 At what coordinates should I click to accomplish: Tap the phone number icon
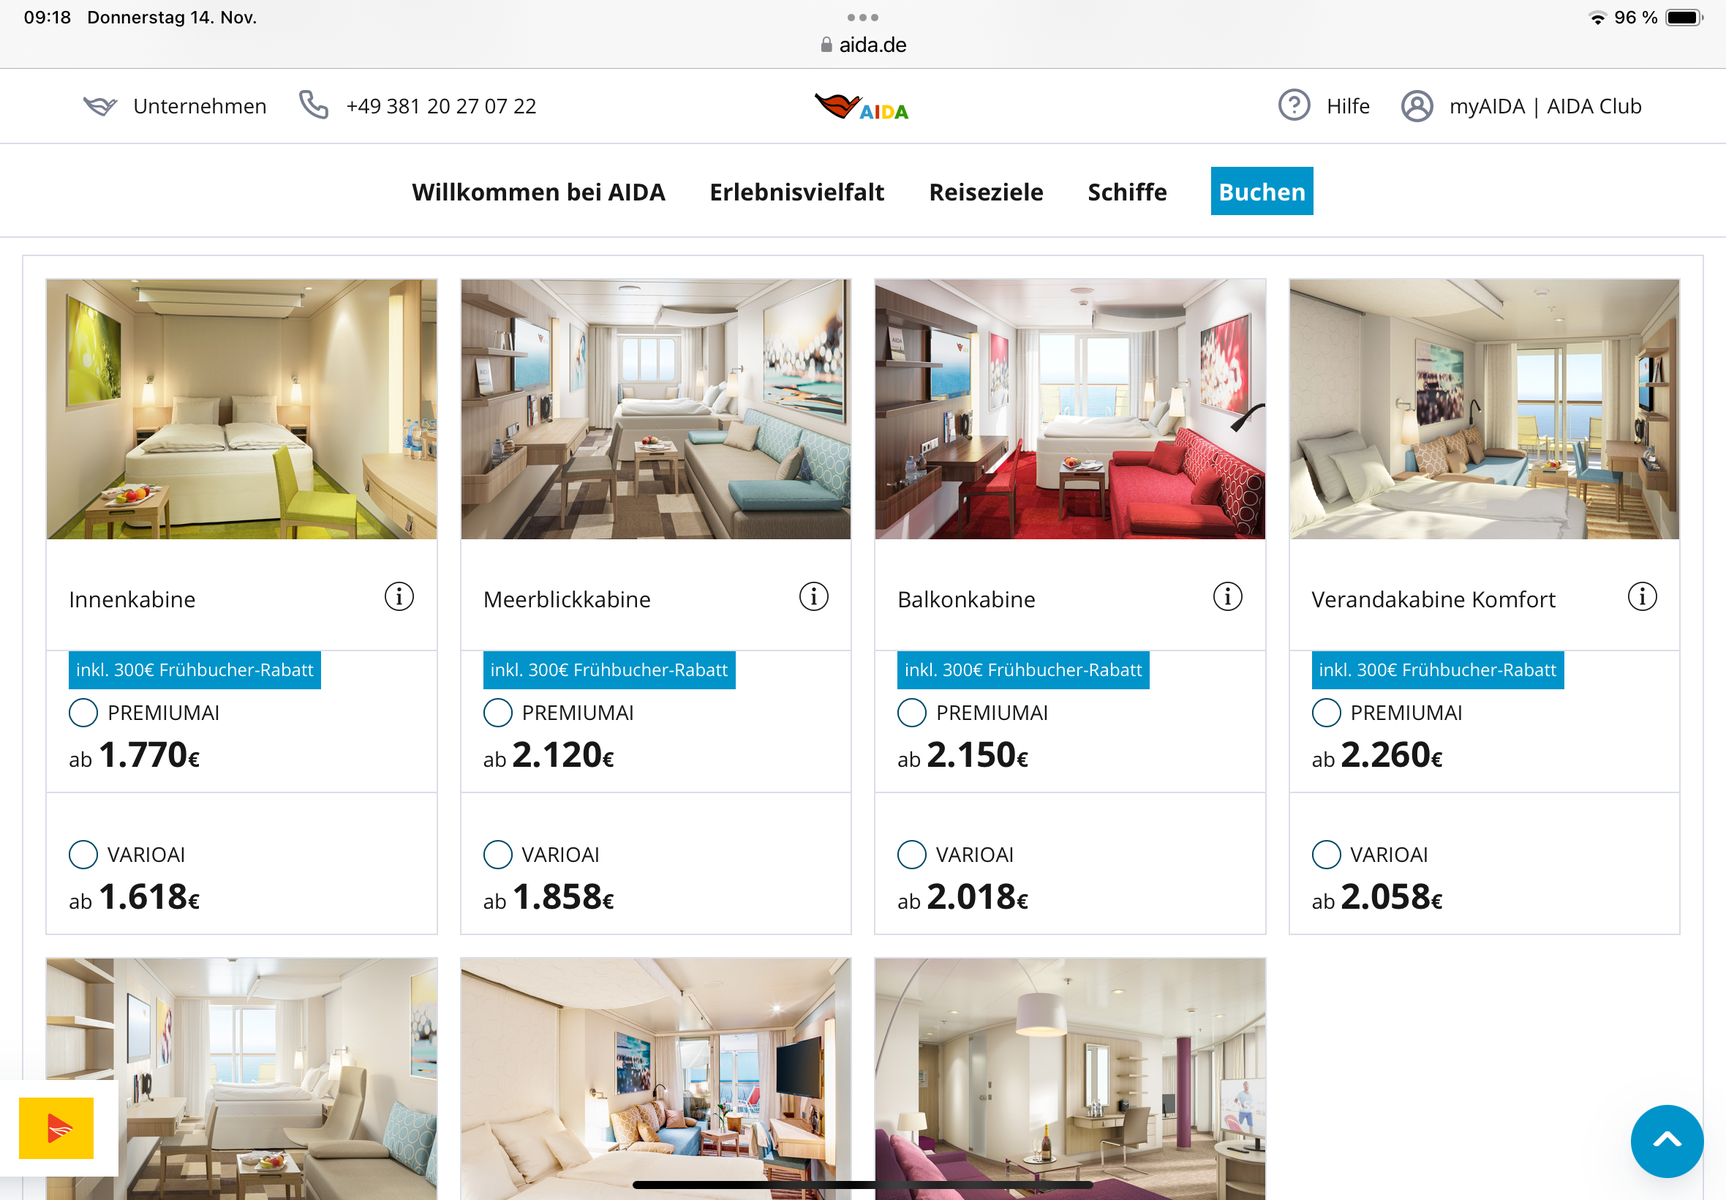click(313, 105)
